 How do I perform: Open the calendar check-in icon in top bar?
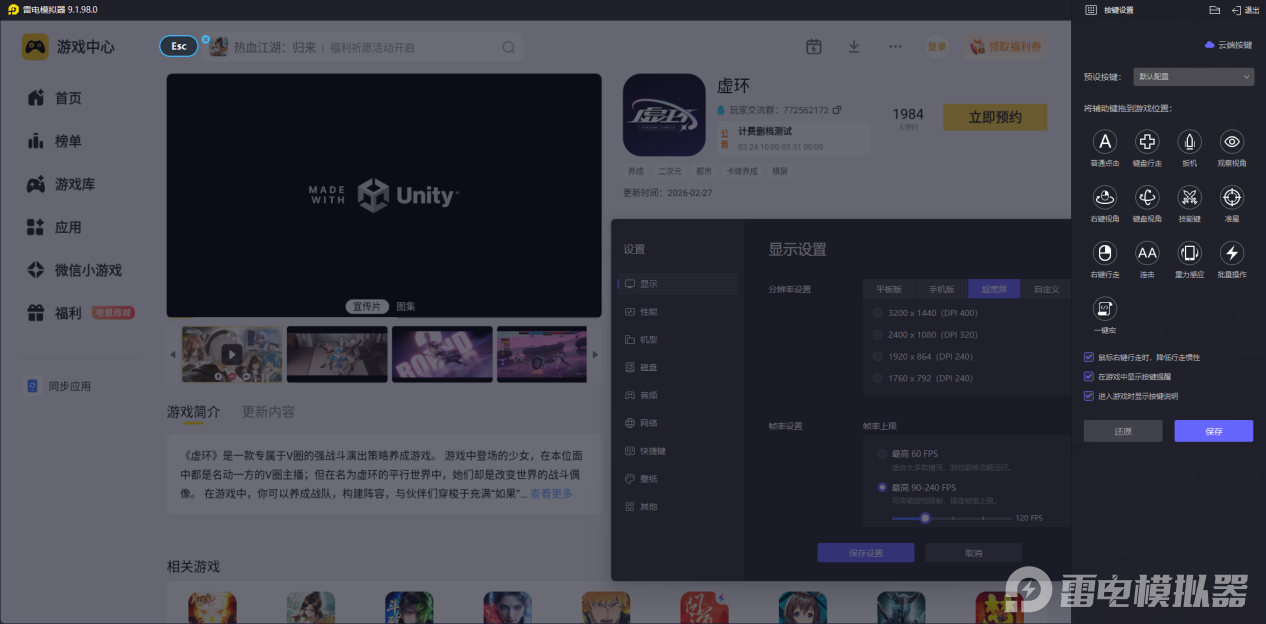tap(814, 47)
